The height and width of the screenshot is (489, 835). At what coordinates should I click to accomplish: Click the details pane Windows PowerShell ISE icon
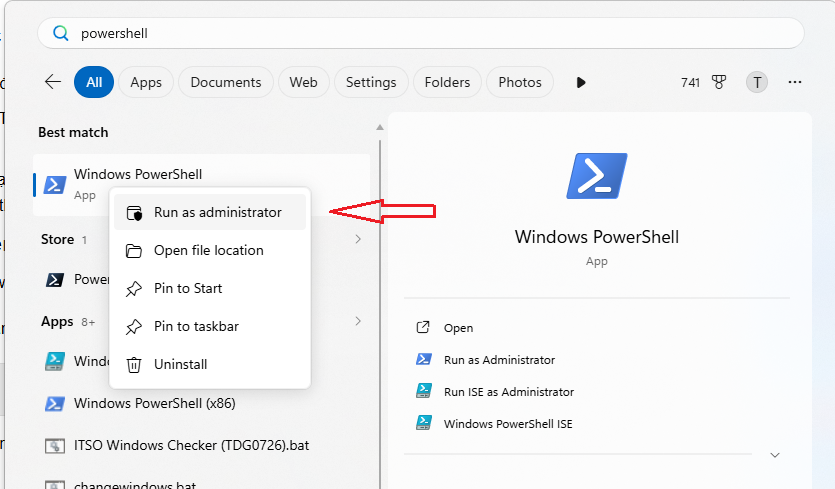tap(424, 423)
